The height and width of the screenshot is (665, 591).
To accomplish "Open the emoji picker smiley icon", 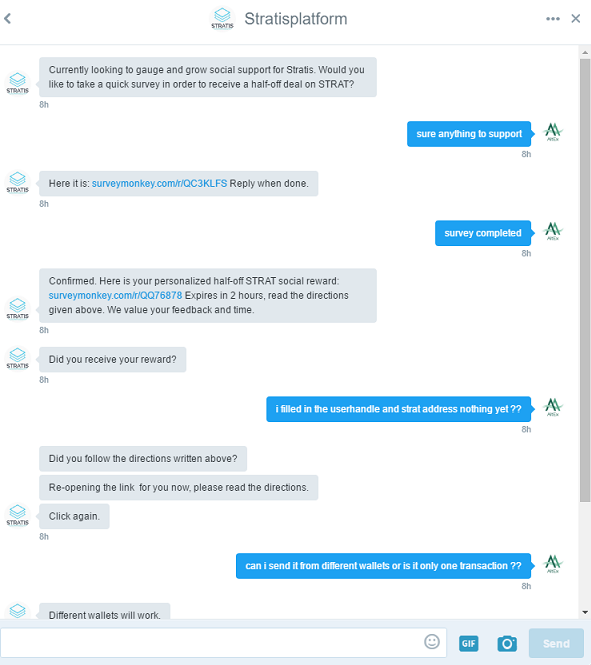I will click(x=432, y=642).
